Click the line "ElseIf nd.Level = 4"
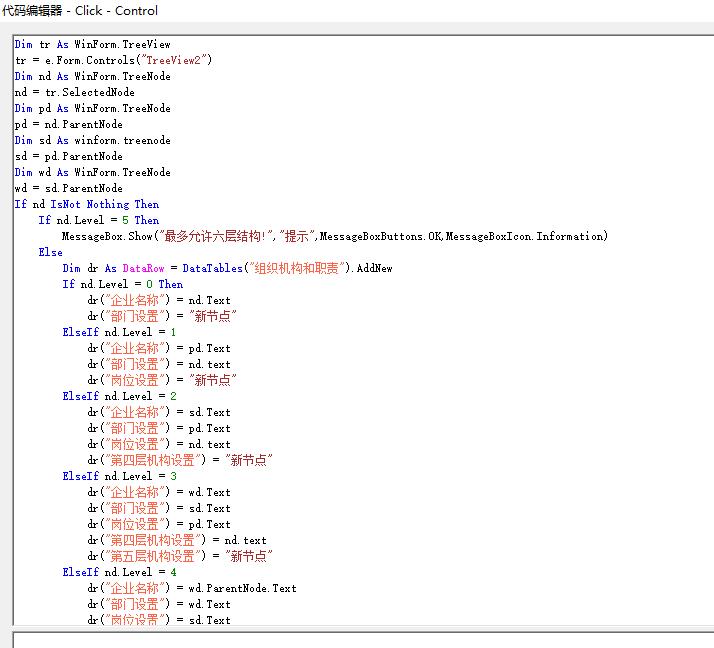The height and width of the screenshot is (648, 714). click(x=119, y=572)
